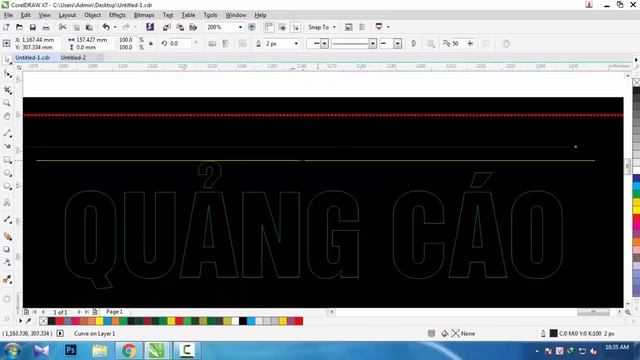Open the Window menu

coord(236,15)
